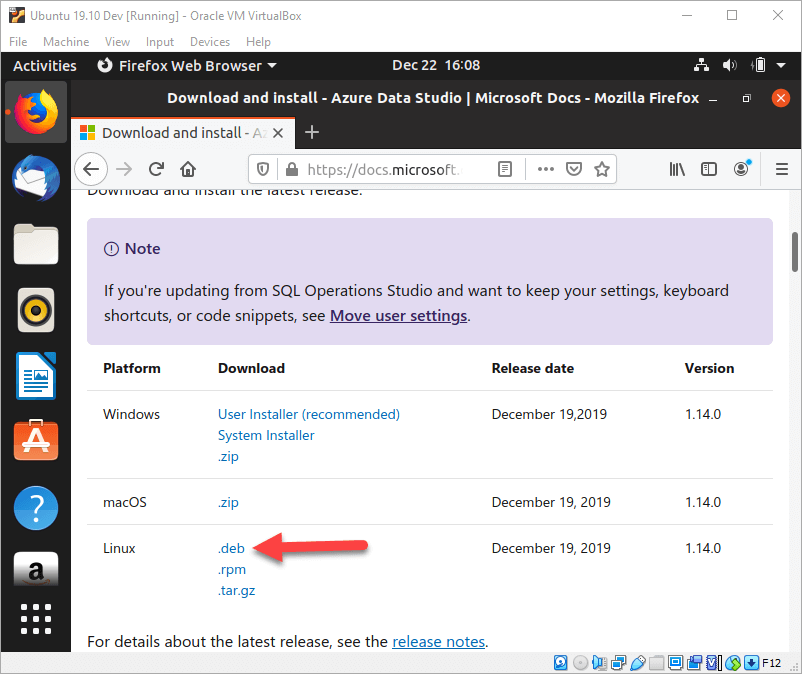Open a new browser tab
802x674 pixels.
tap(312, 132)
